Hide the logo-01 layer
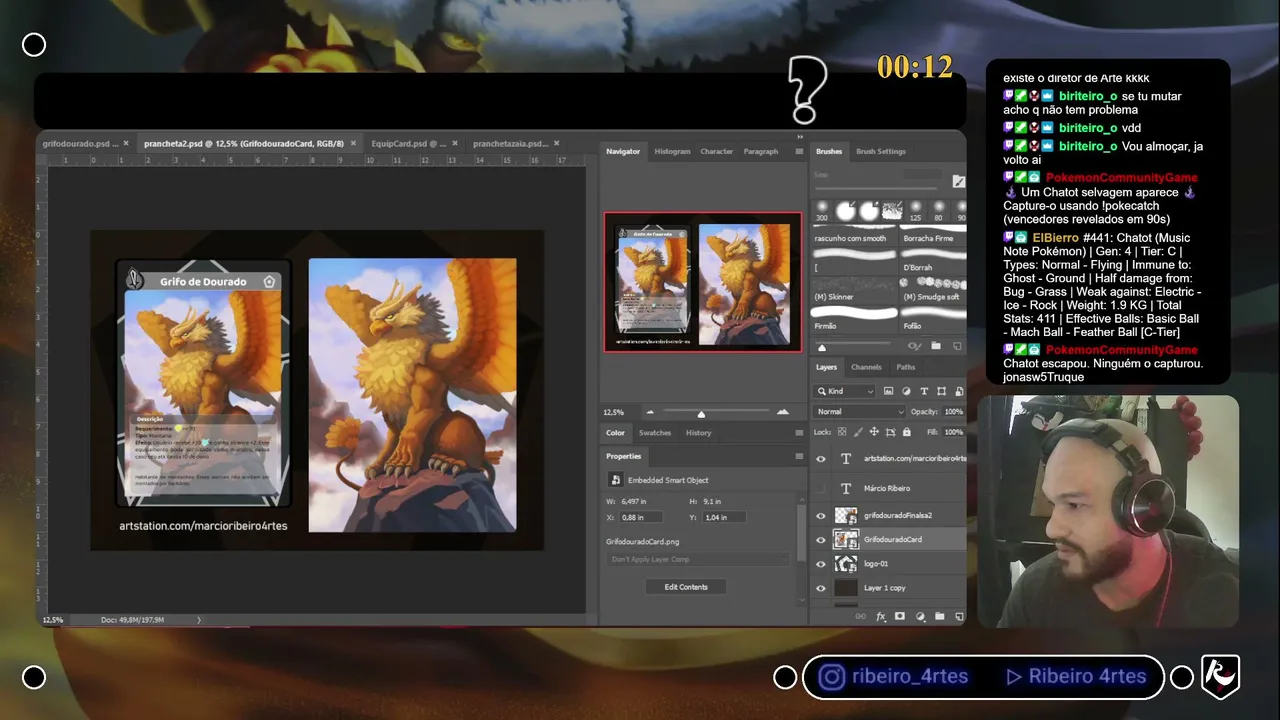Screen dimensions: 1280x720 (x=821, y=564)
